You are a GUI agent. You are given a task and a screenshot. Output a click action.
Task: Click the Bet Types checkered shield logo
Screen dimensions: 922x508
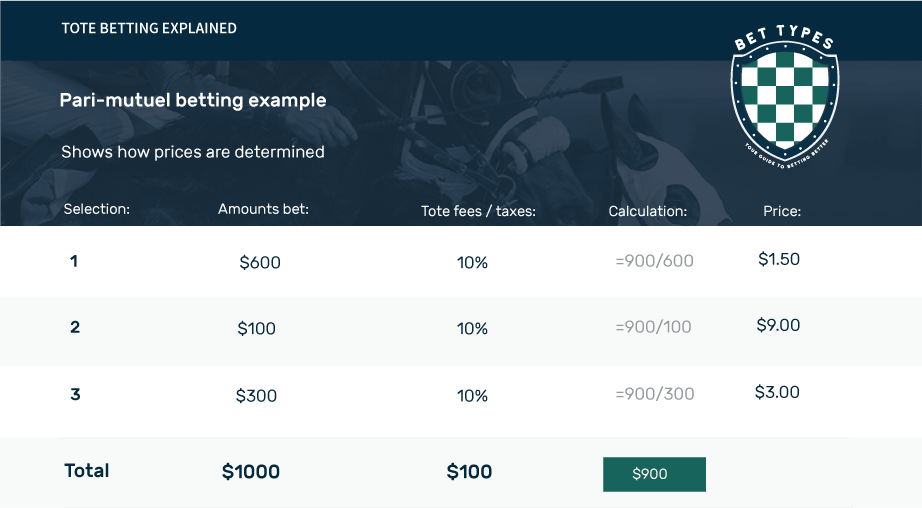pos(784,97)
